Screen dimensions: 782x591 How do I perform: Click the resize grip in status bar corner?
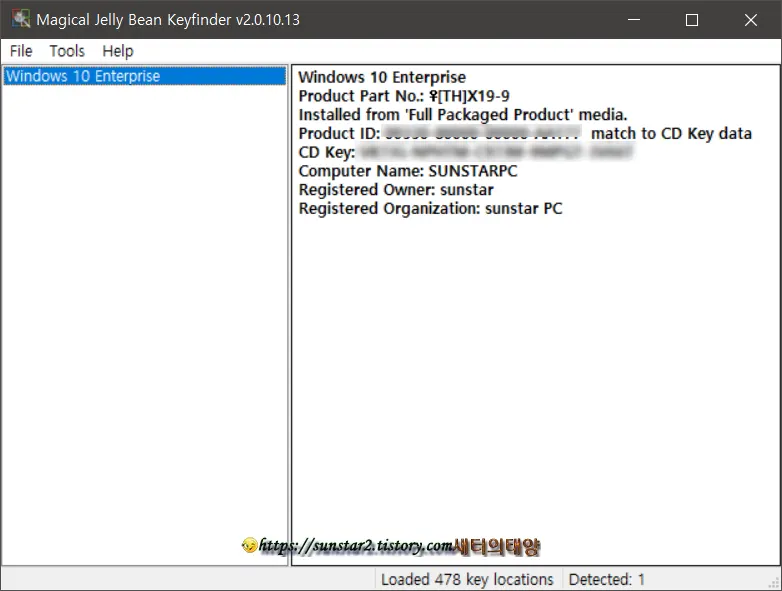(775, 584)
